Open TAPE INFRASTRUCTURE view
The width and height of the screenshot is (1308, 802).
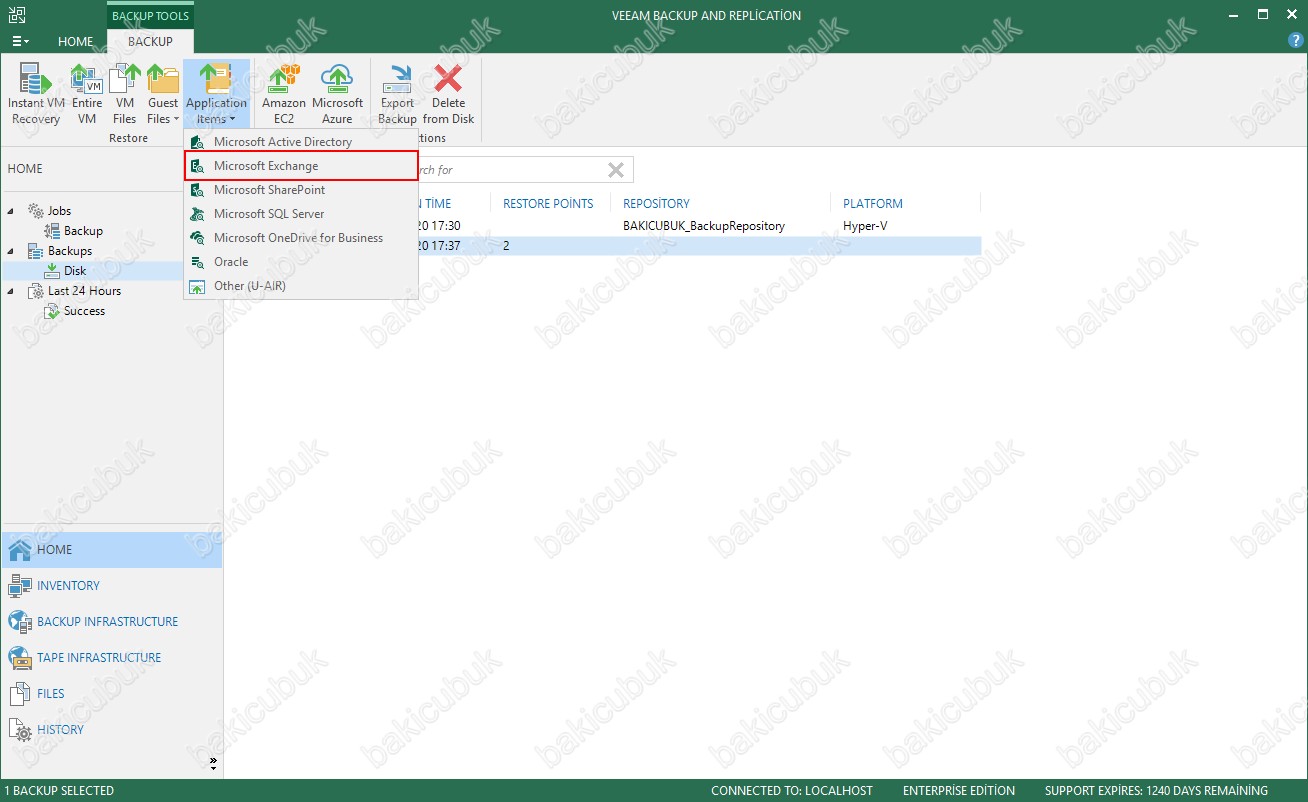coord(111,658)
